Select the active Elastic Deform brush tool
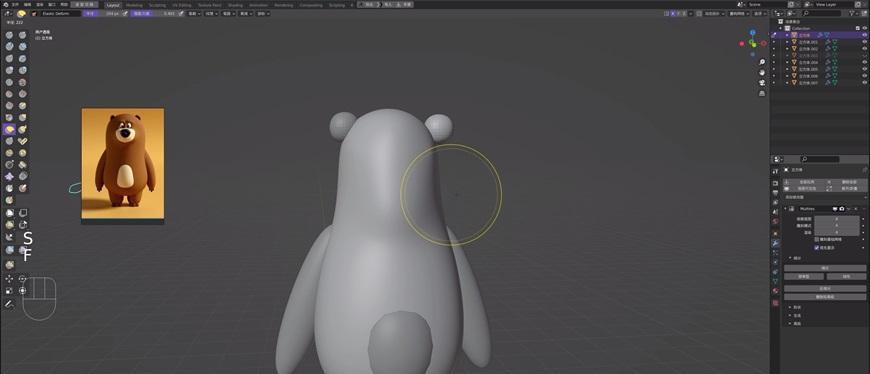Screen dimensions: 870x374 tap(9, 129)
